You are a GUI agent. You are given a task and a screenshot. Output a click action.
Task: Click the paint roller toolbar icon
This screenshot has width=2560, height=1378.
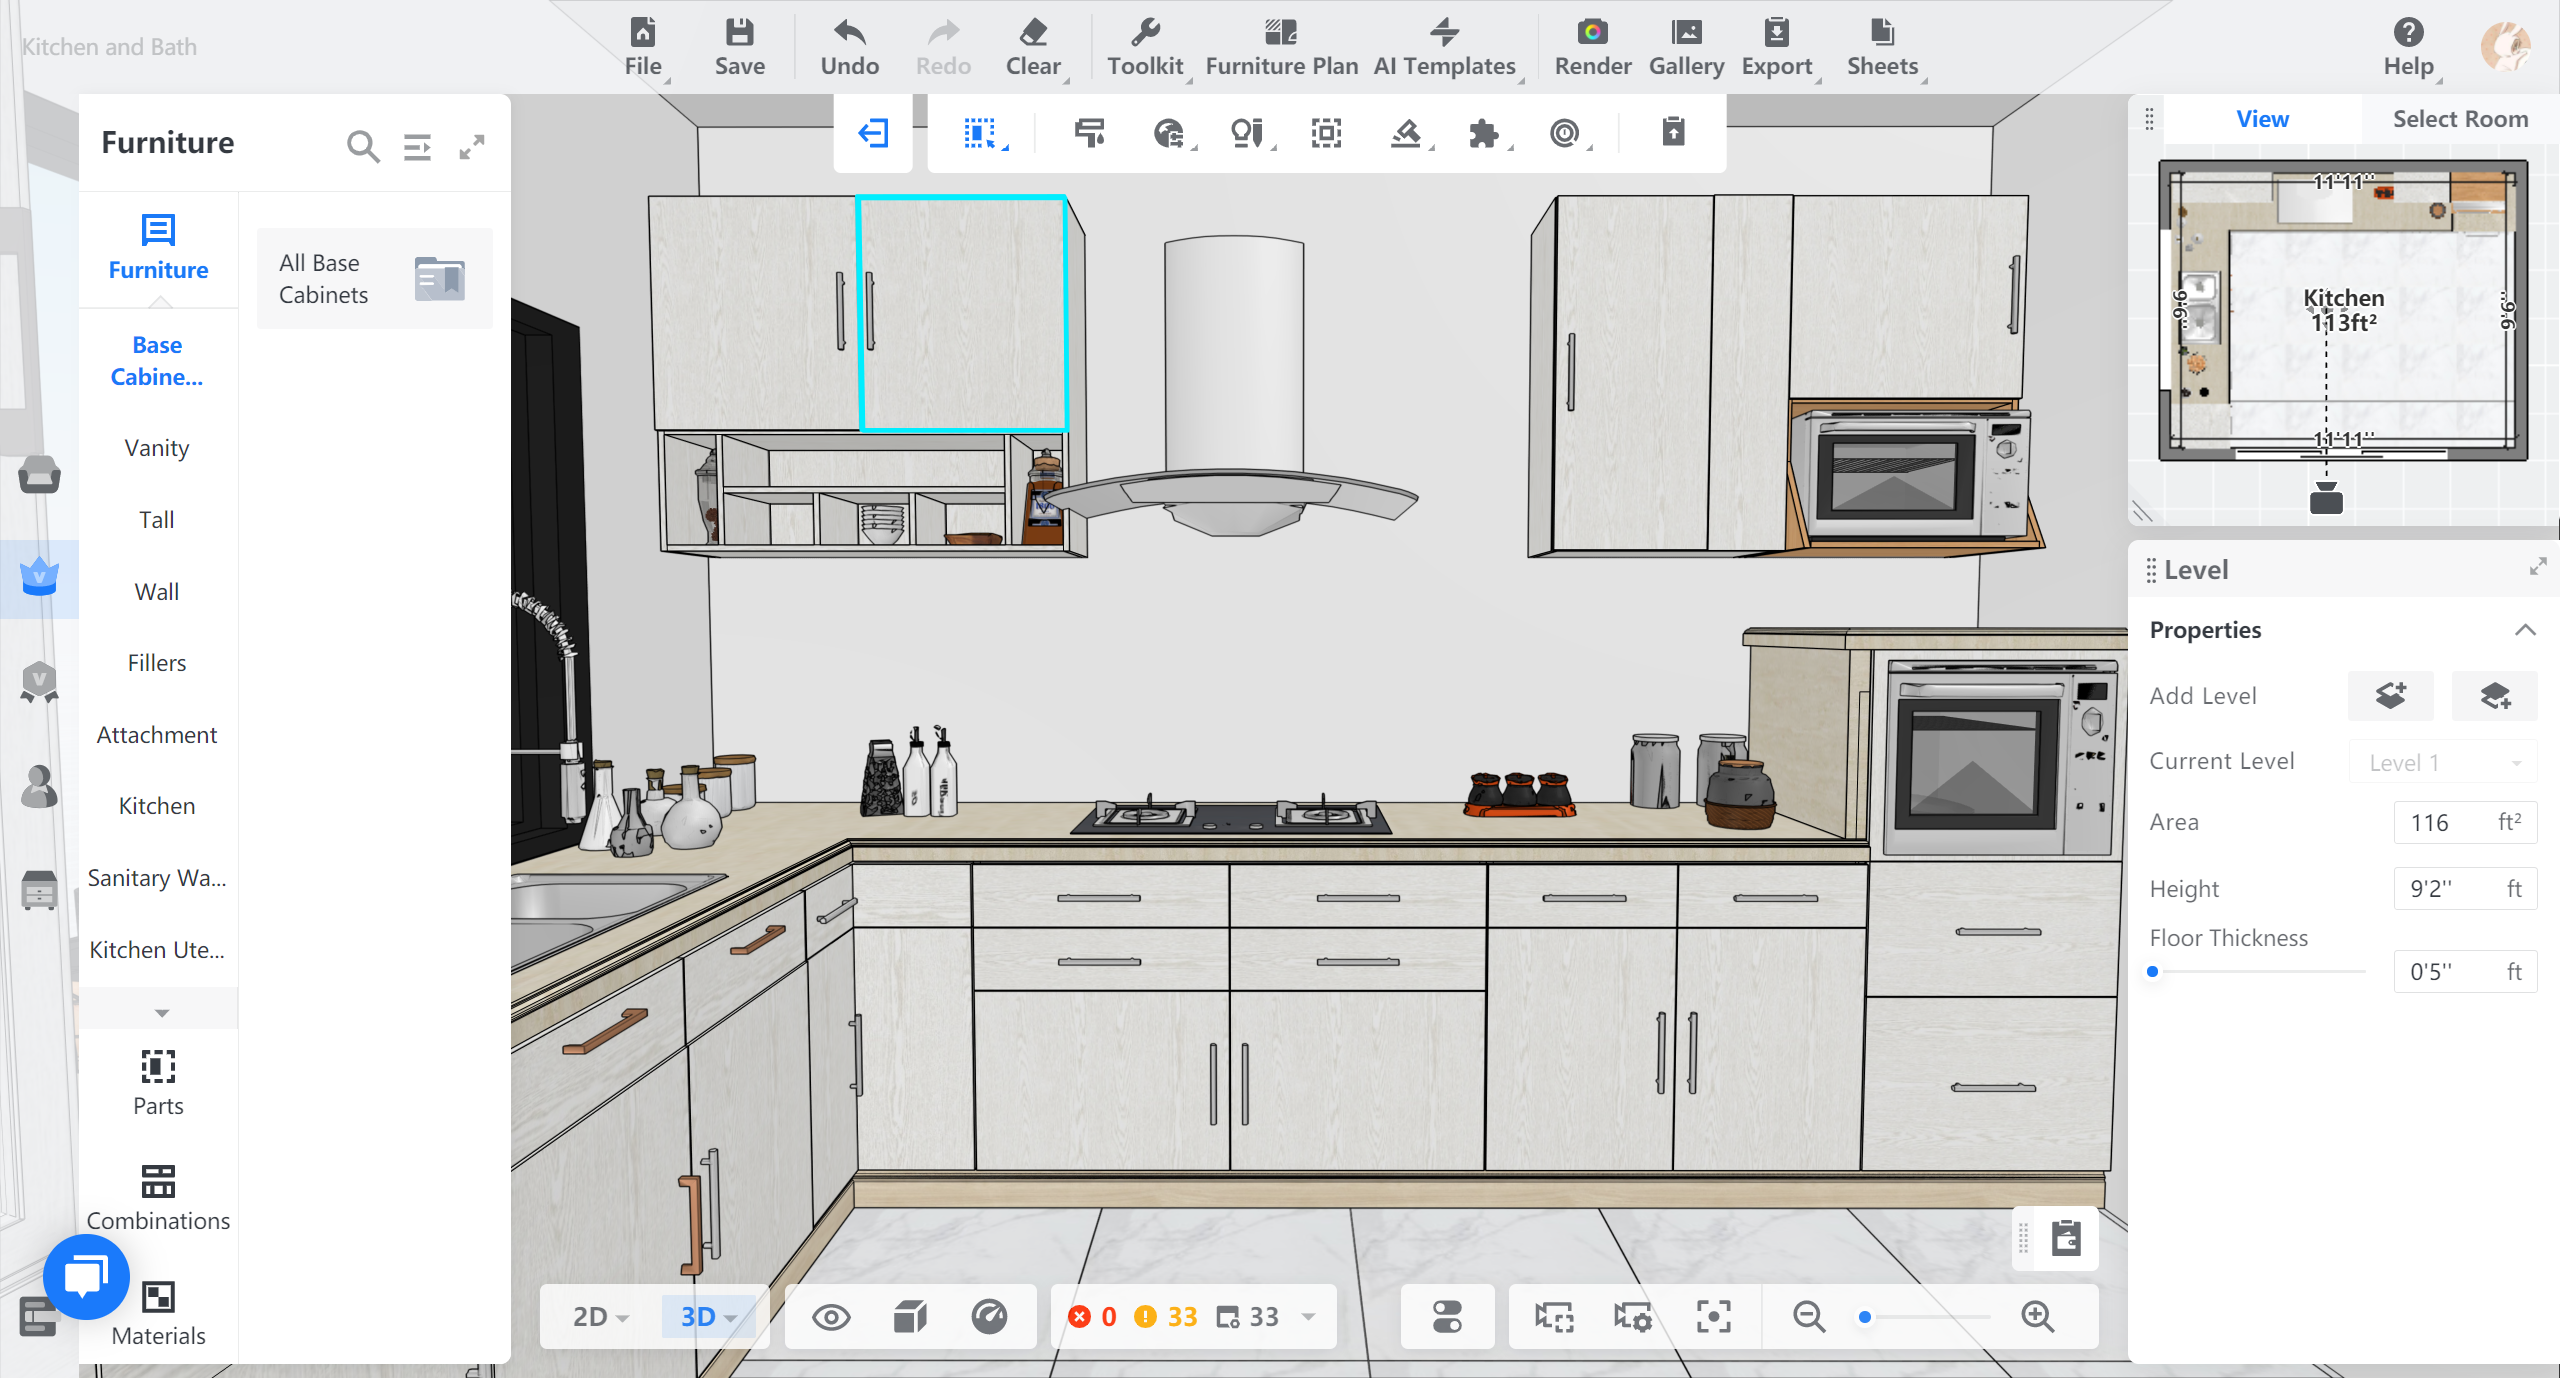point(1089,133)
